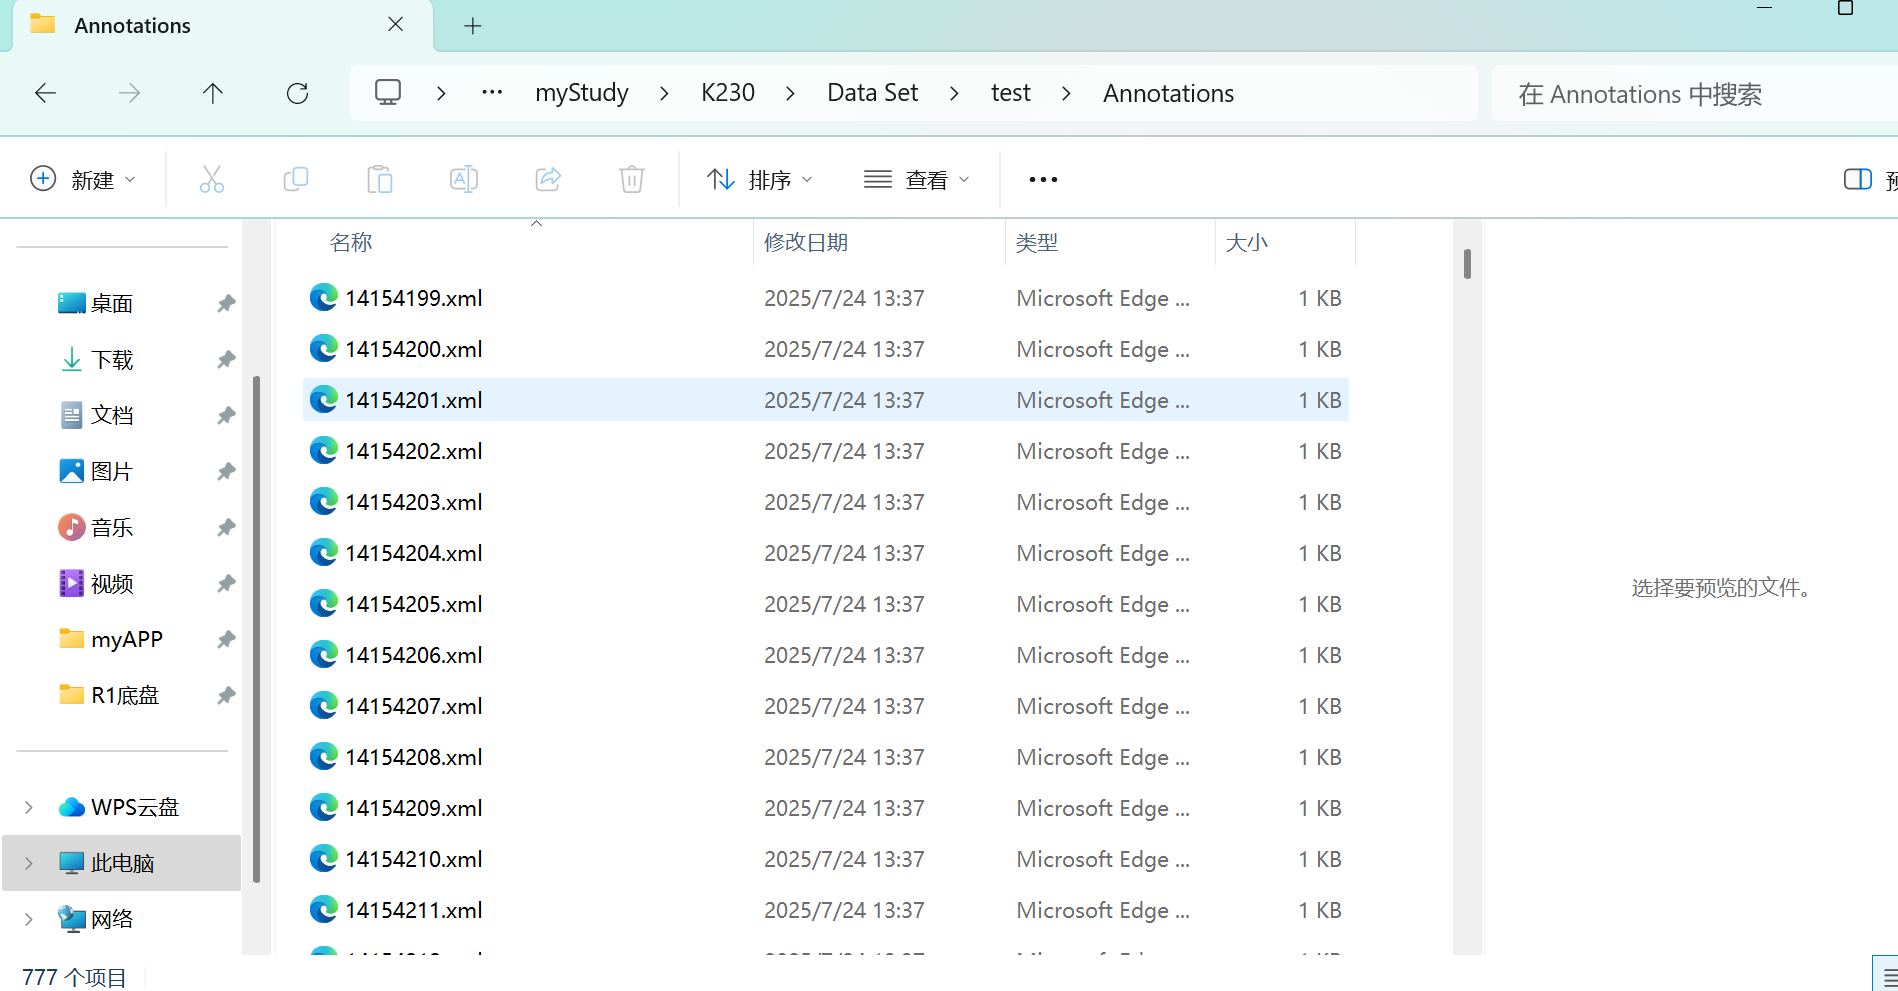Select file 14154207.xml
The image size is (1898, 991).
click(x=825, y=706)
